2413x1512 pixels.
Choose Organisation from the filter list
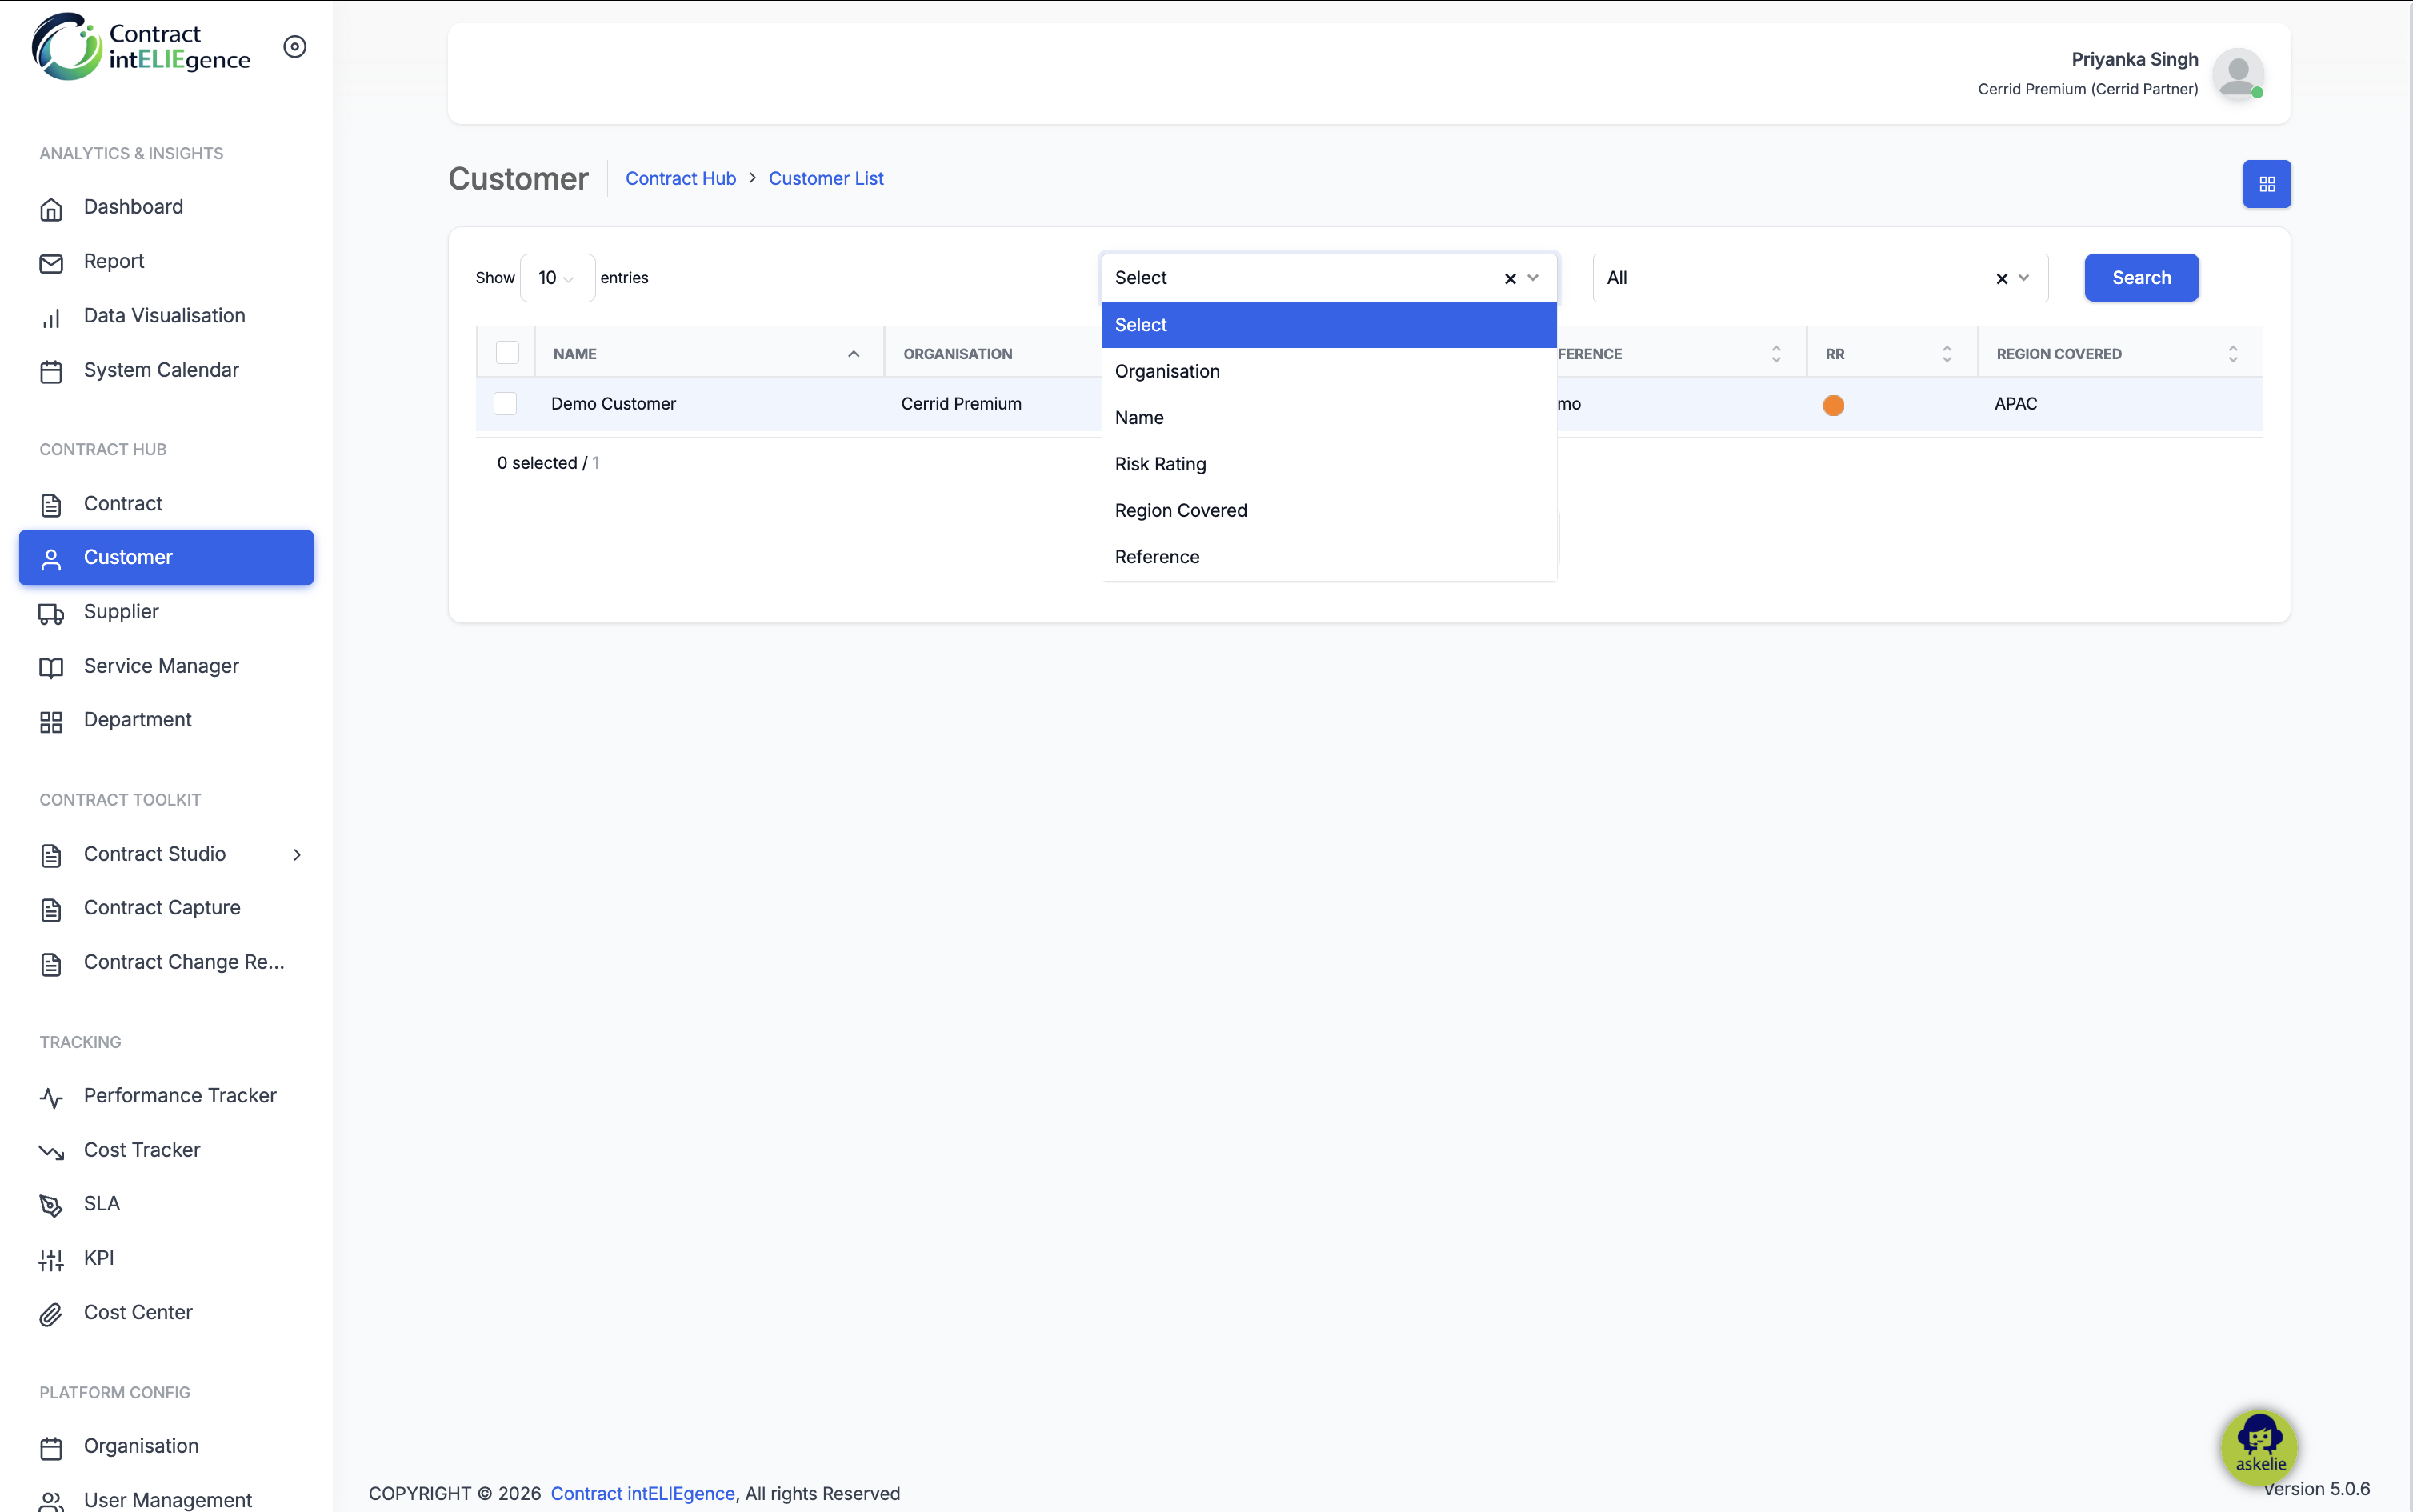point(1329,371)
